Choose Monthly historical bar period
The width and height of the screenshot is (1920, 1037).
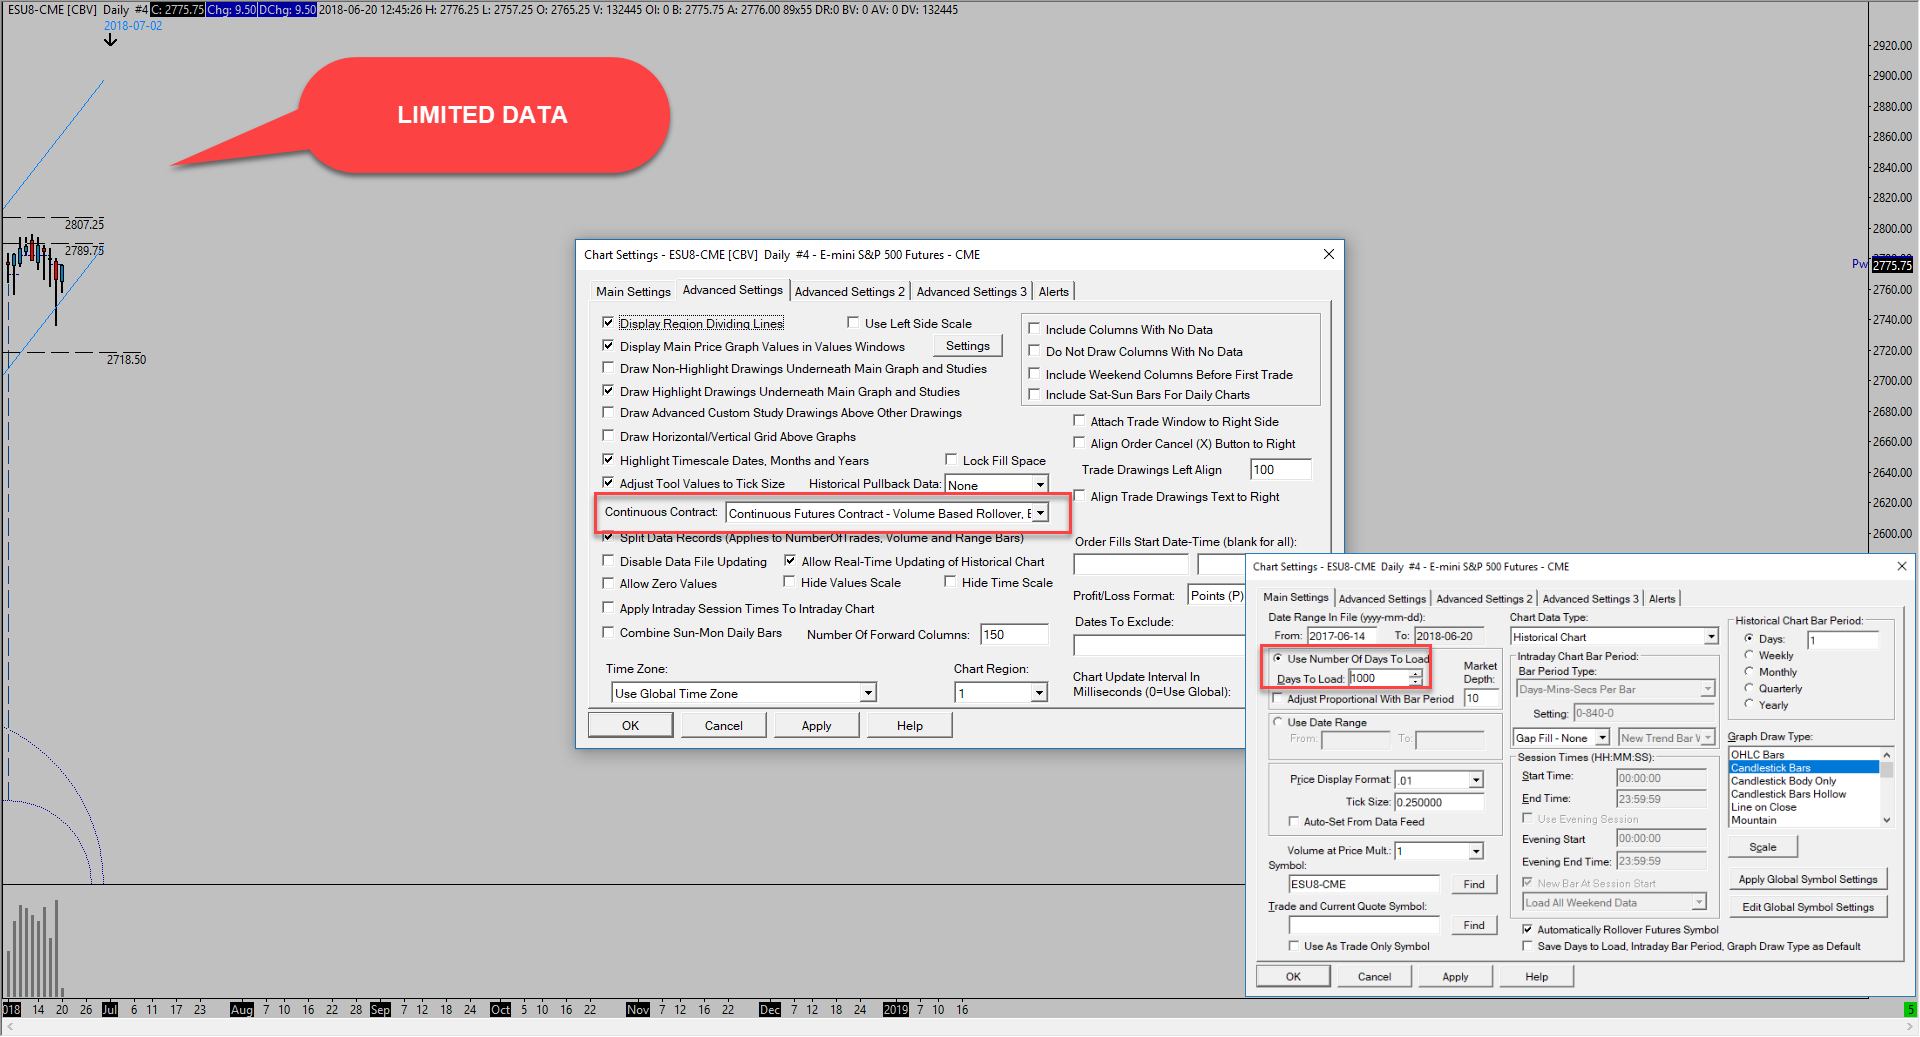point(1749,672)
